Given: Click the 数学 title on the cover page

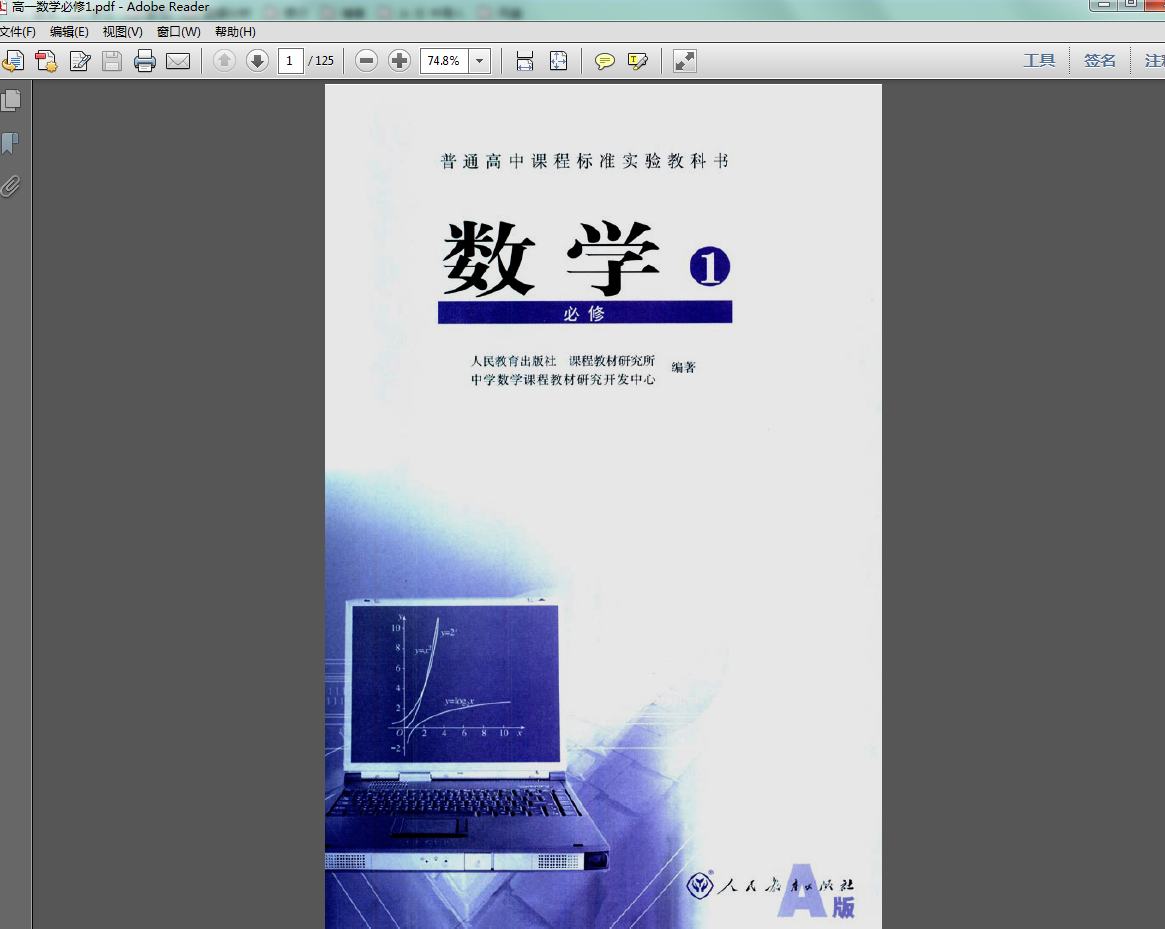Looking at the screenshot, I should 551,259.
